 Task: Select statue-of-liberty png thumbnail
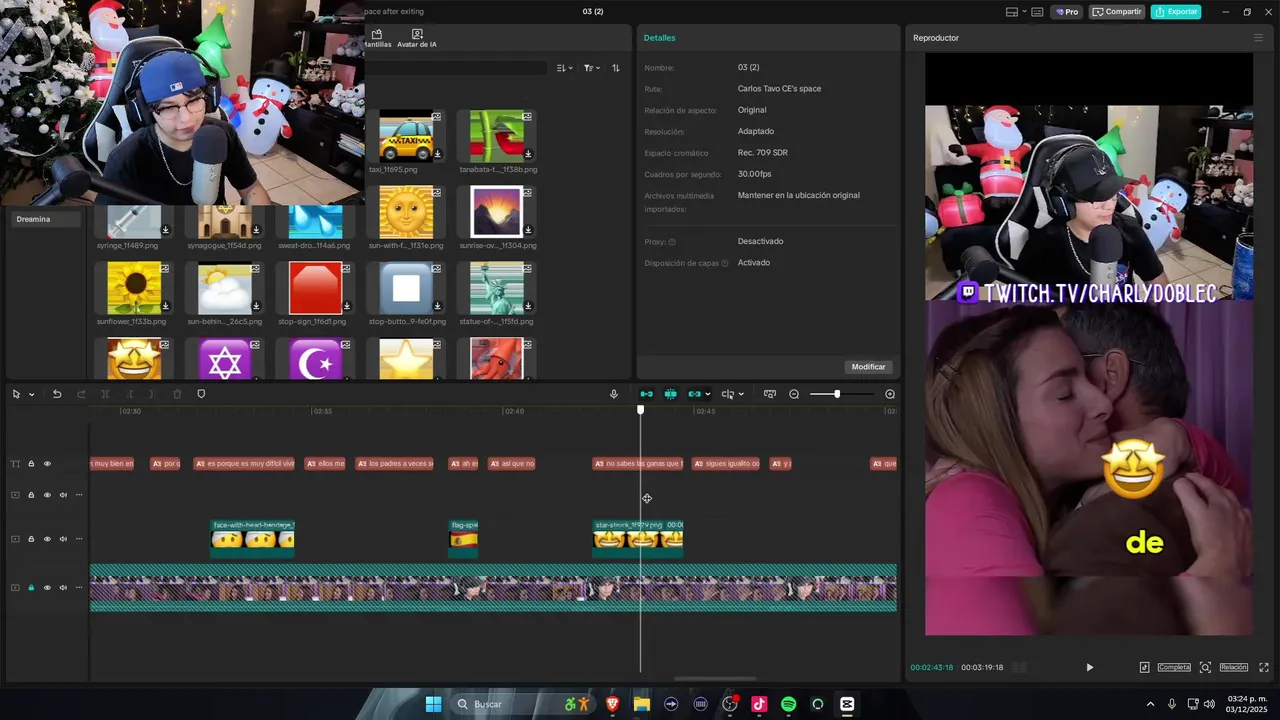(x=497, y=288)
